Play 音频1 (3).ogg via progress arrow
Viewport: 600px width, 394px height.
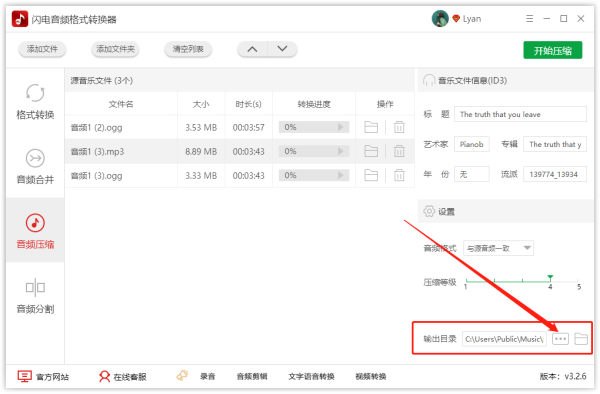341,176
